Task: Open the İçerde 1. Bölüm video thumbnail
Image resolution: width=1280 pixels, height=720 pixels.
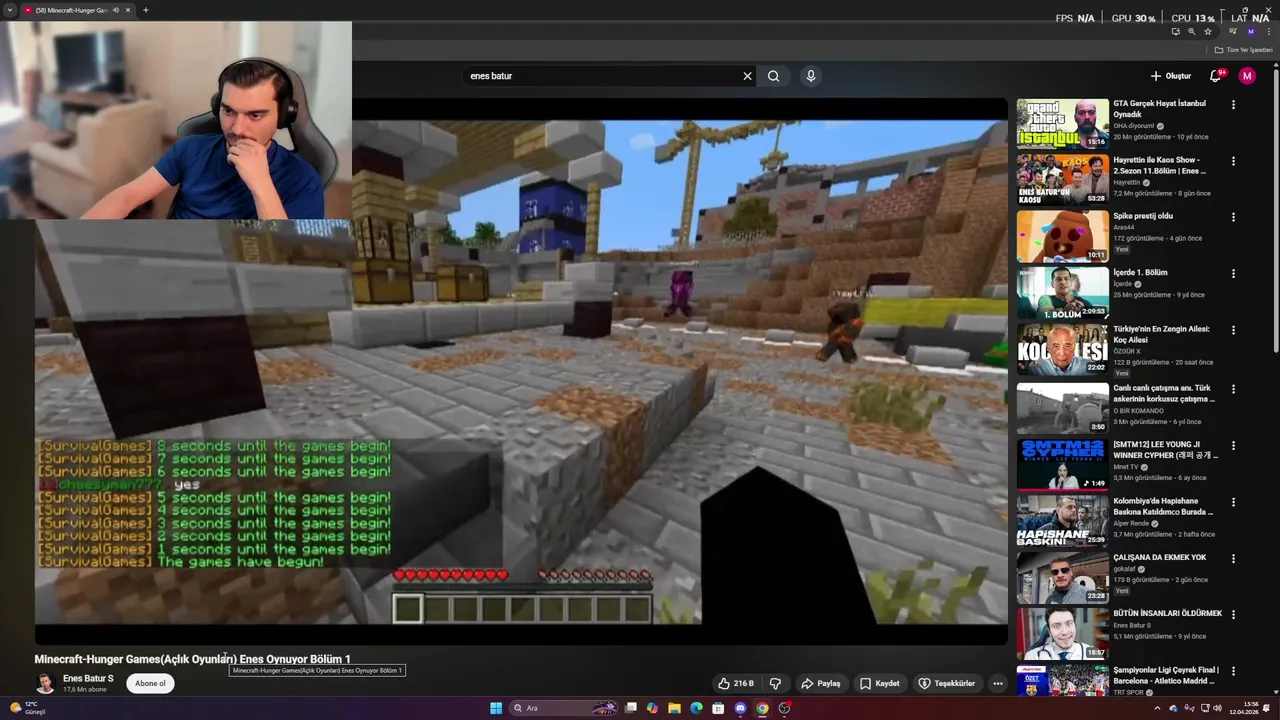Action: click(x=1062, y=292)
